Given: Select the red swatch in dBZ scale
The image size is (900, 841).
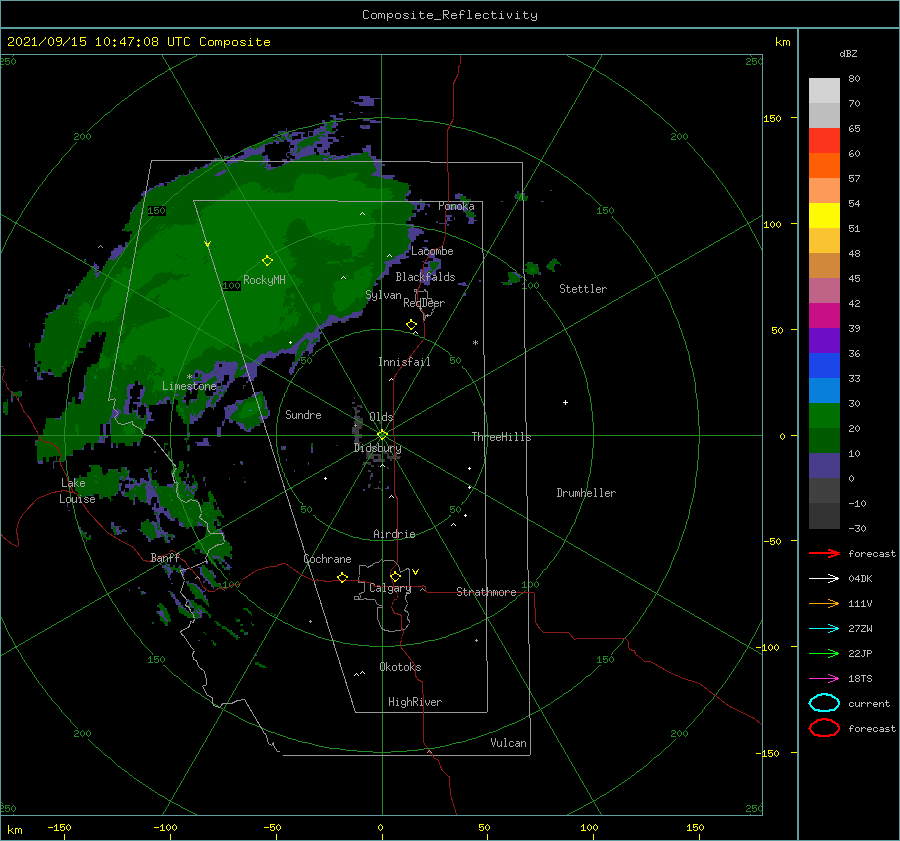Looking at the screenshot, I should (x=824, y=141).
